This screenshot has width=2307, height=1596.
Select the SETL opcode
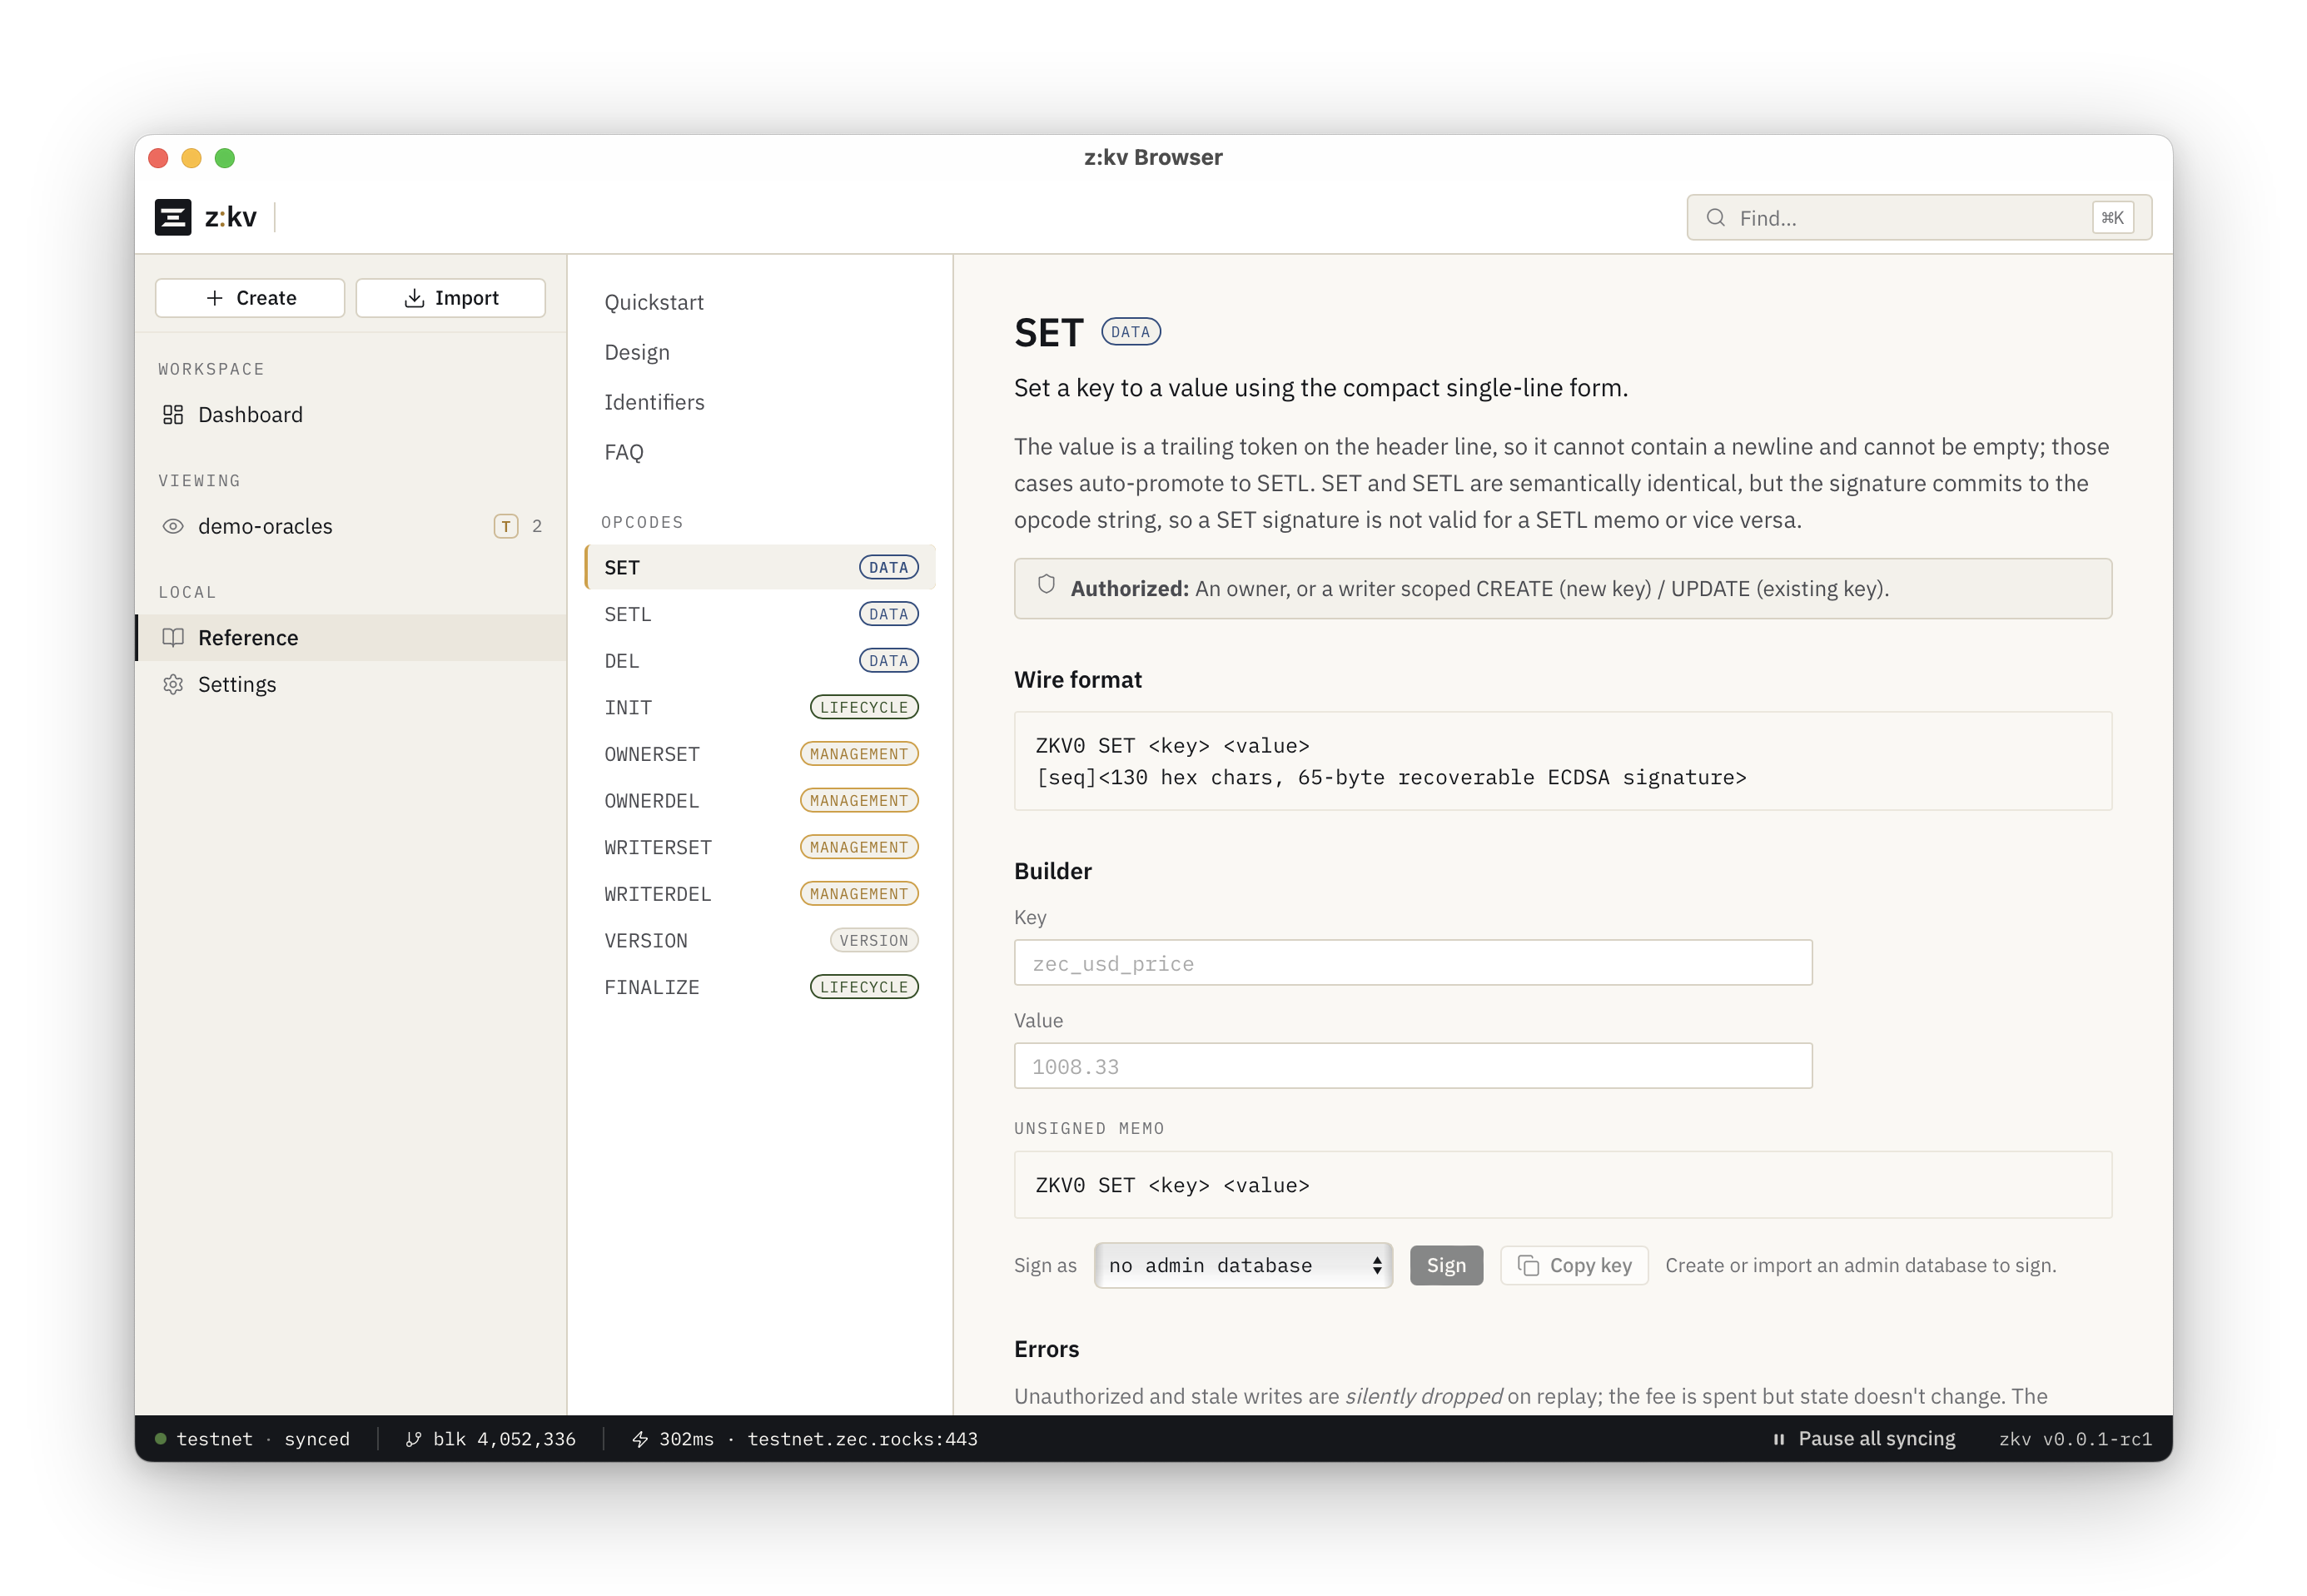pyautogui.click(x=760, y=614)
